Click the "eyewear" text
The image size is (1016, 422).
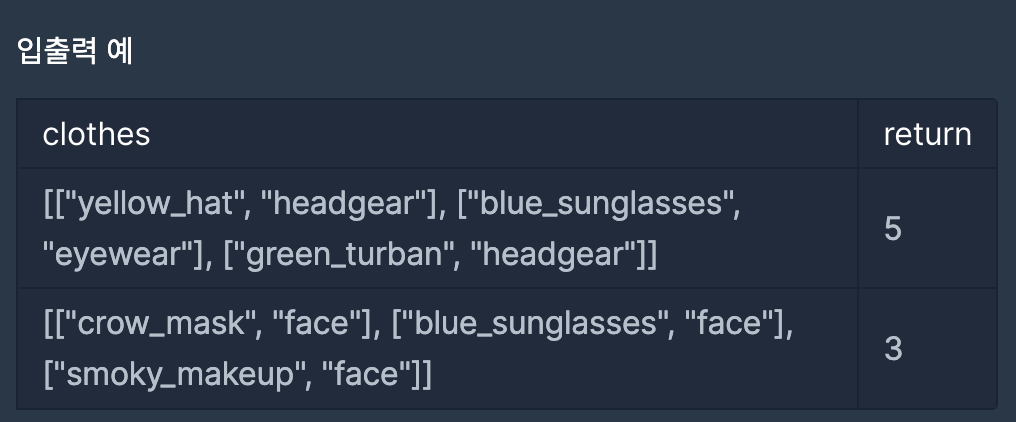(x=114, y=254)
